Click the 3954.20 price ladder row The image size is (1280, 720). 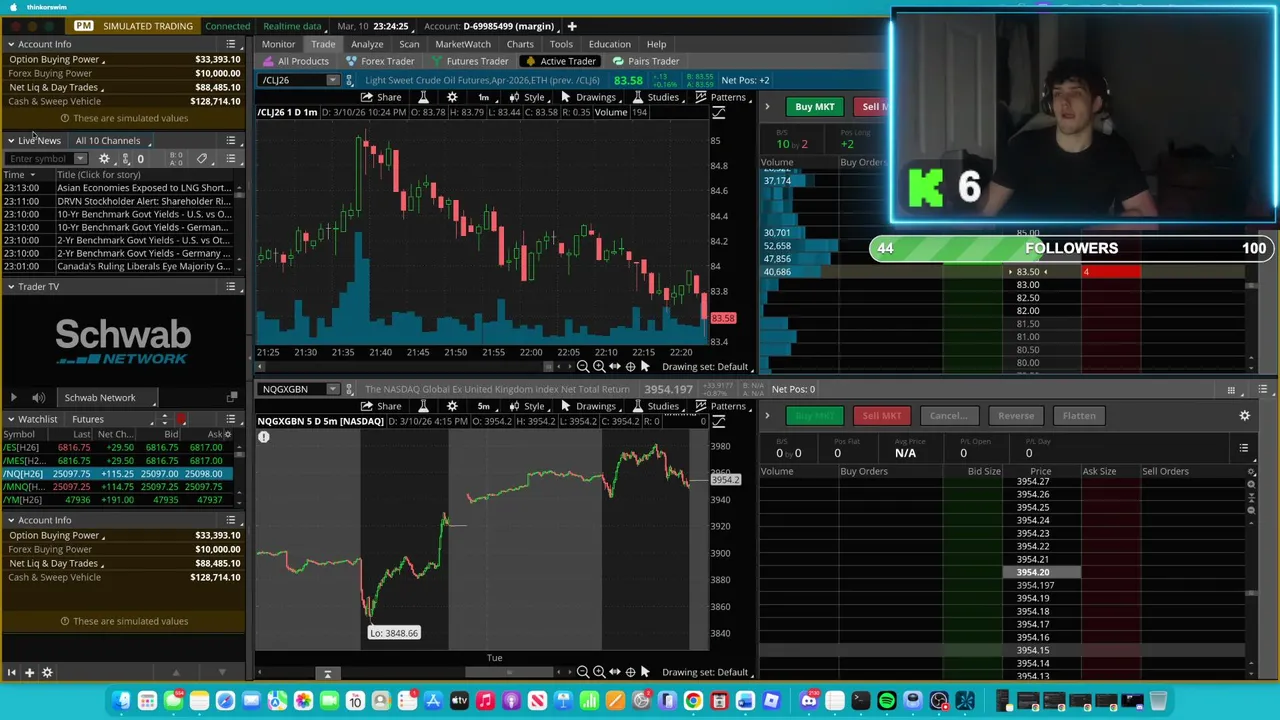pyautogui.click(x=1041, y=573)
